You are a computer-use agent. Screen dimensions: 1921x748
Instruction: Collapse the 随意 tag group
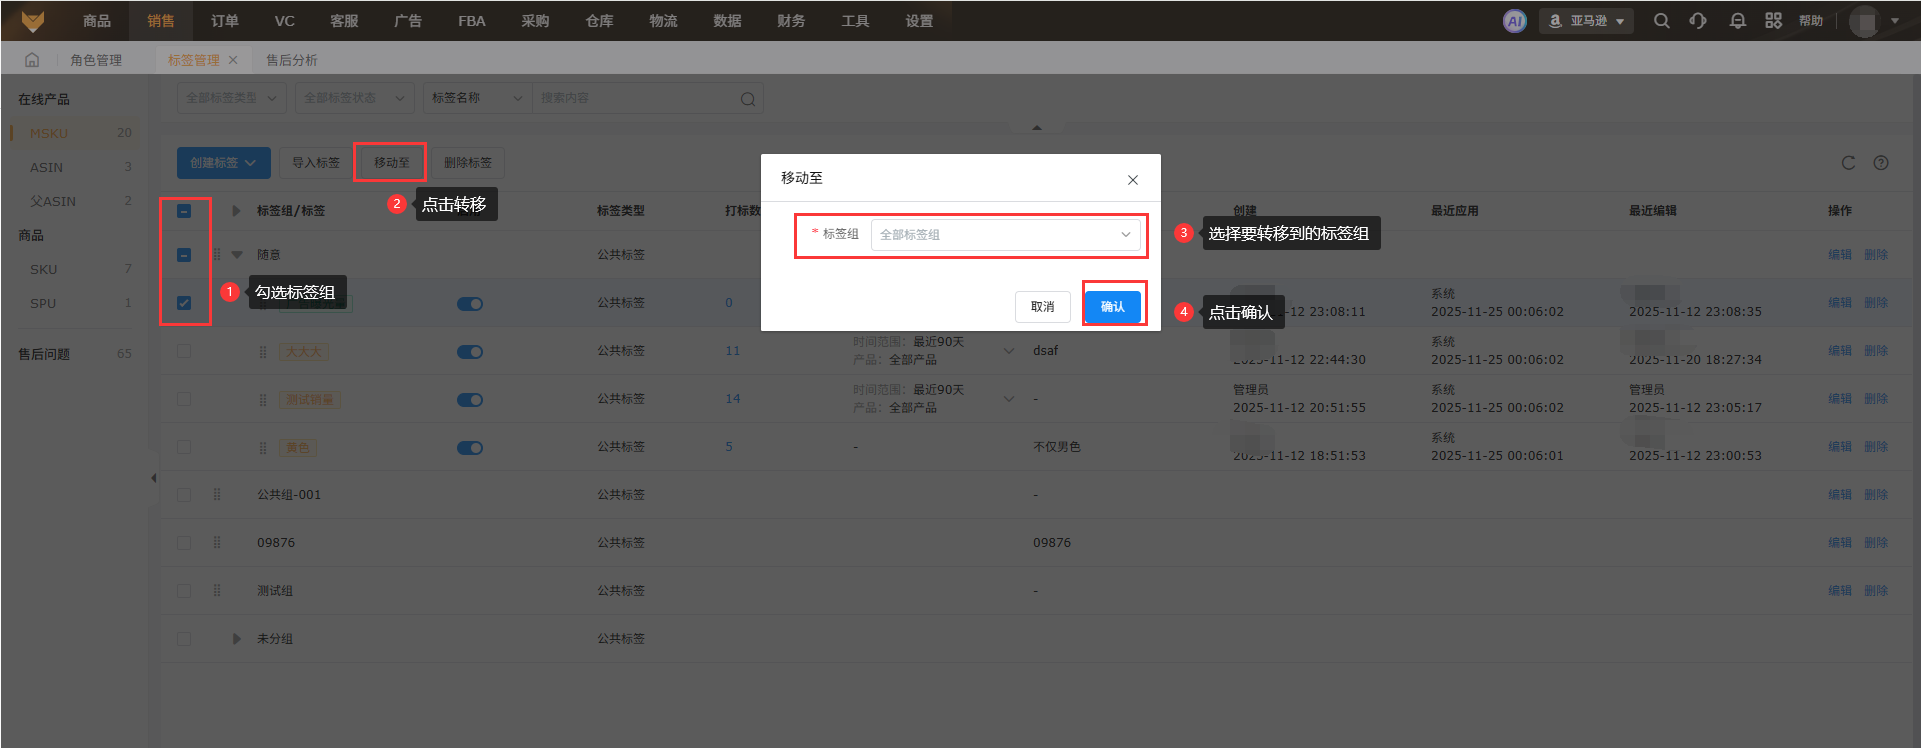pos(237,255)
